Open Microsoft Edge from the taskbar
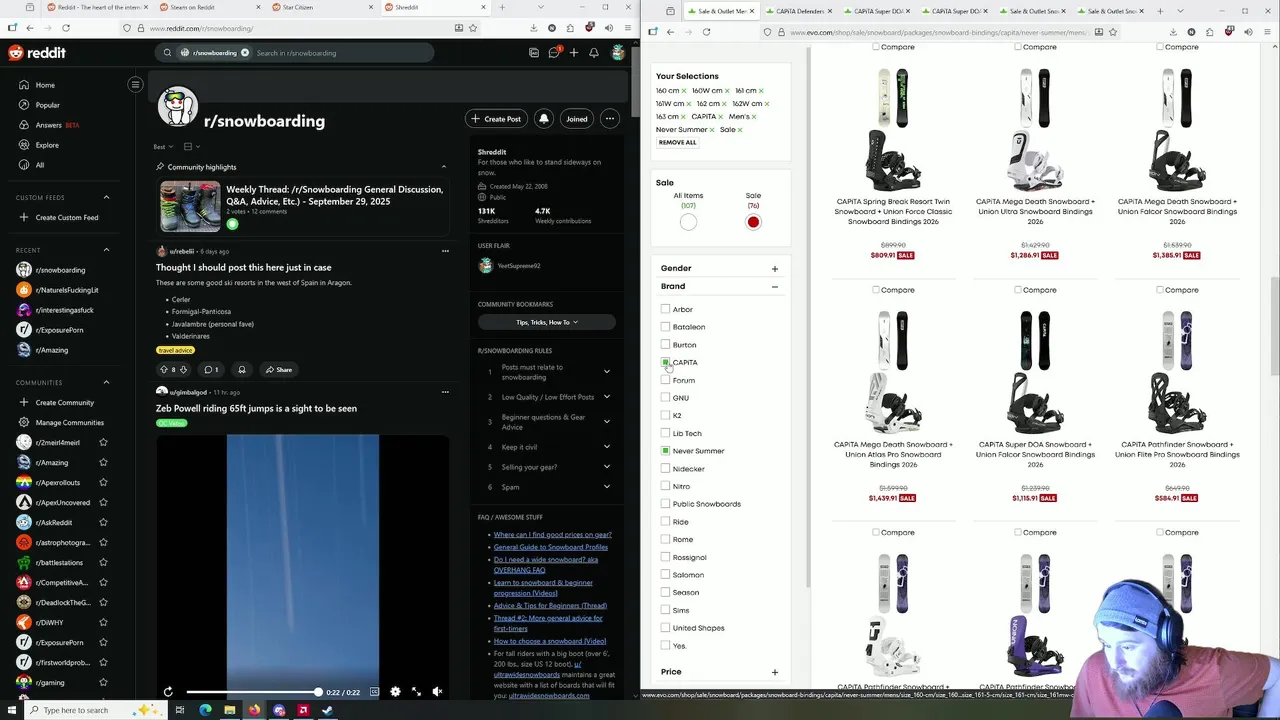 [205, 710]
